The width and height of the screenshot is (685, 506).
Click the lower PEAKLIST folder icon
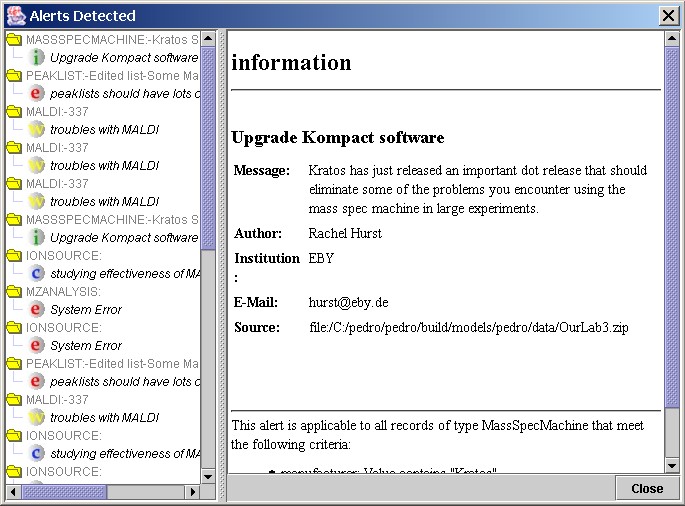[x=14, y=364]
